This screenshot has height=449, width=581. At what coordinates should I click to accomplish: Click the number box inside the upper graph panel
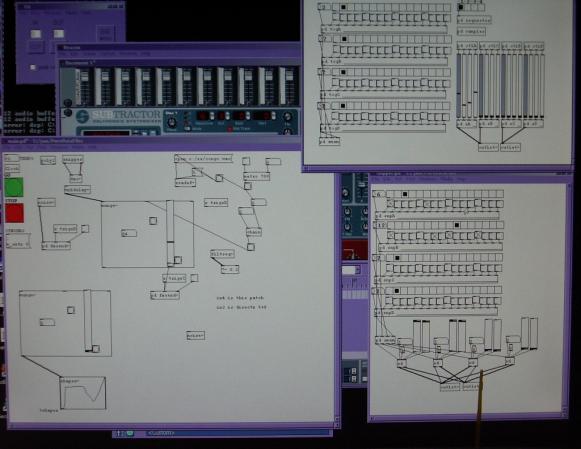click(129, 233)
